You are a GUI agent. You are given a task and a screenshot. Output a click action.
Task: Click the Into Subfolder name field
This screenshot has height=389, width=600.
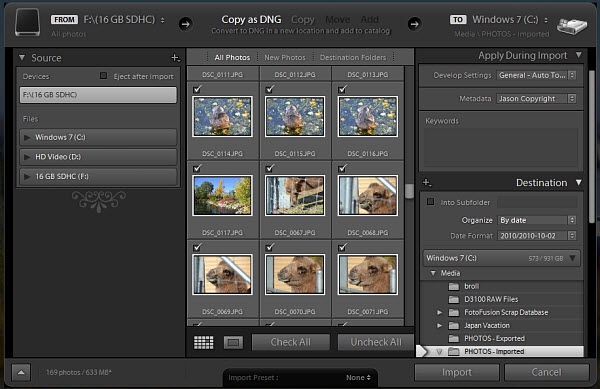tap(537, 202)
